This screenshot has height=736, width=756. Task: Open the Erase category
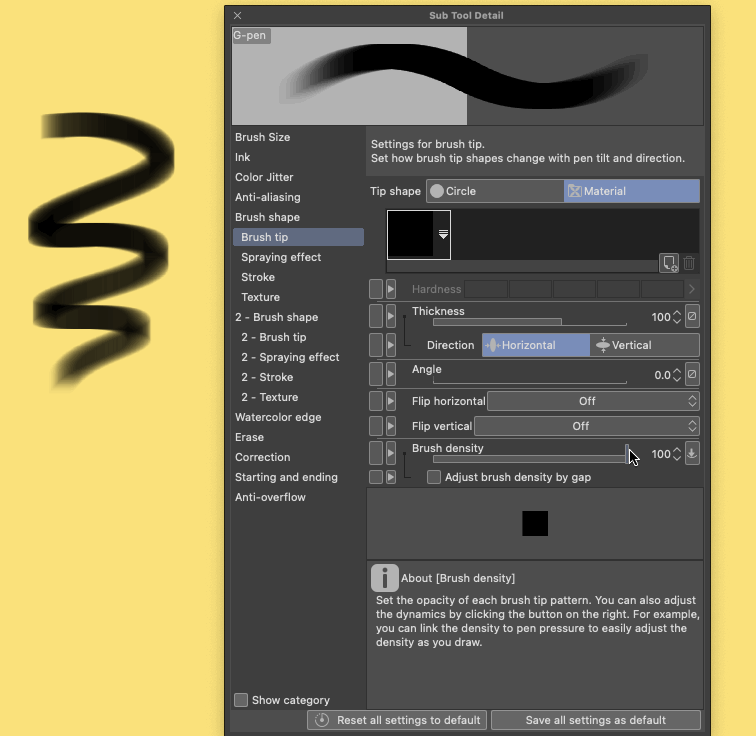click(297, 437)
